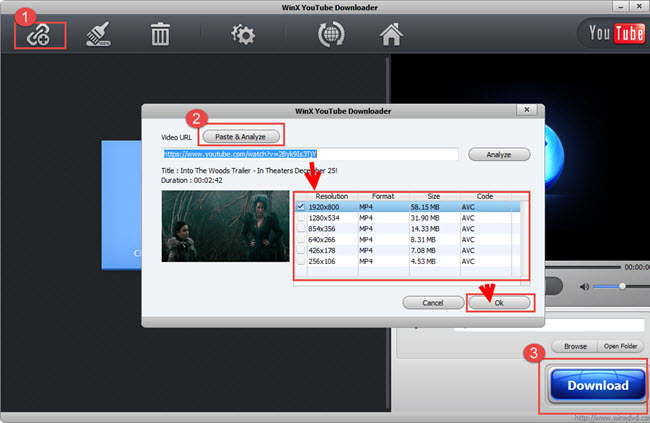Click the video title text line
650x423 pixels.
pos(249,170)
